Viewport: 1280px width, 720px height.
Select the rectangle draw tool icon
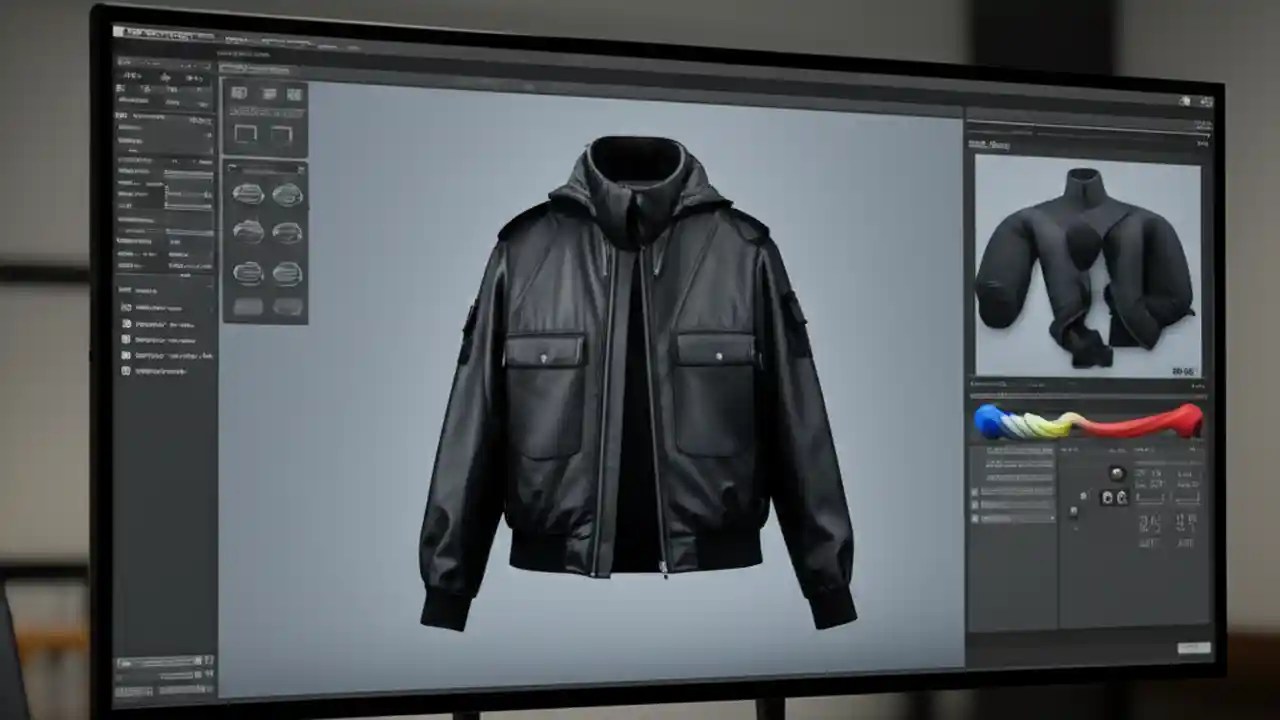tap(281, 132)
